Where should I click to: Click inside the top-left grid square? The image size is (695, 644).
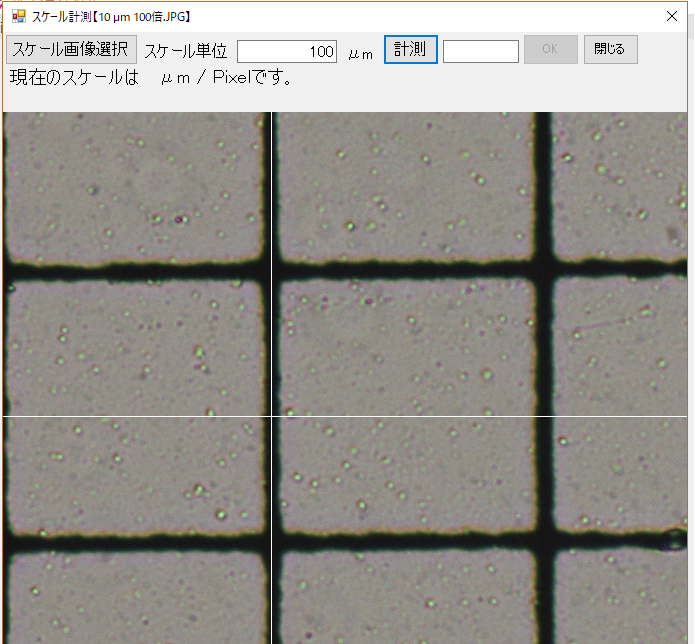(135, 185)
